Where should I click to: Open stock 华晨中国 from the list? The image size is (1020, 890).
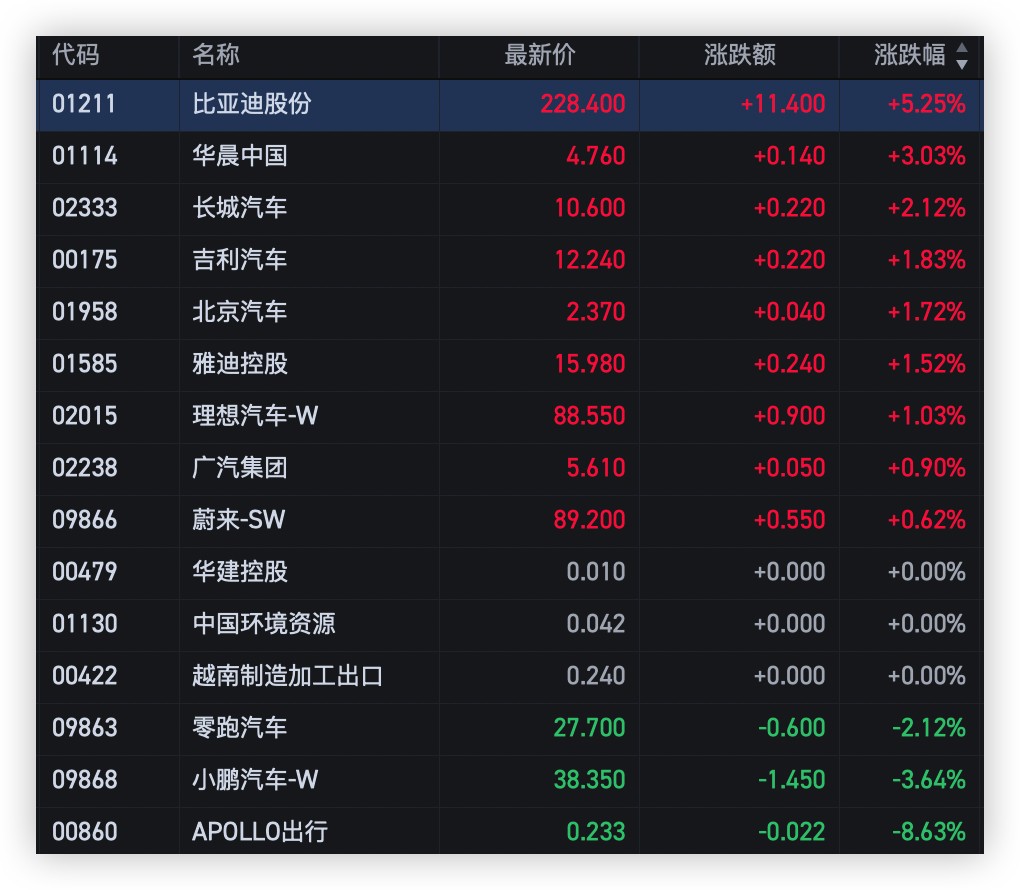pos(240,156)
